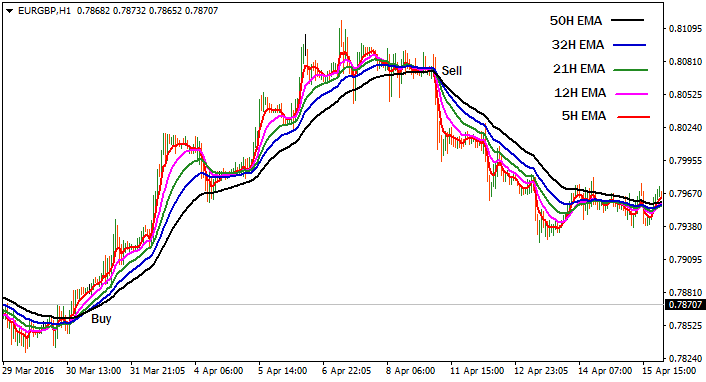Click the gray horizontal current price line
This screenshot has width=706, height=382.
[x=333, y=305]
